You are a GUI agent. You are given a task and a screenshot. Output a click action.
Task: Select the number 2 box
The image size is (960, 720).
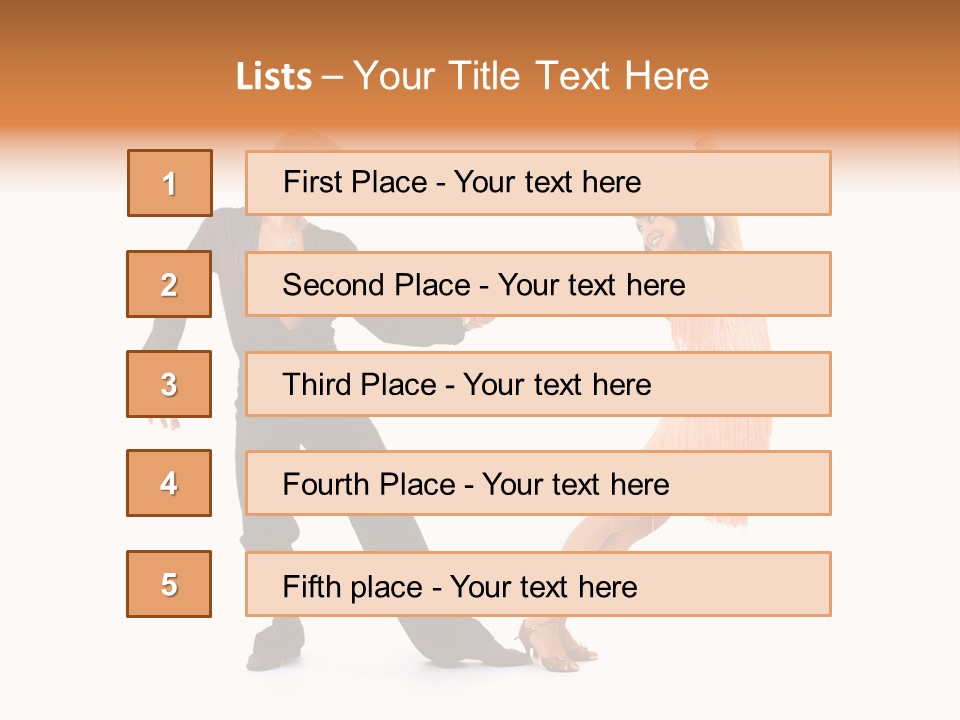coord(169,284)
